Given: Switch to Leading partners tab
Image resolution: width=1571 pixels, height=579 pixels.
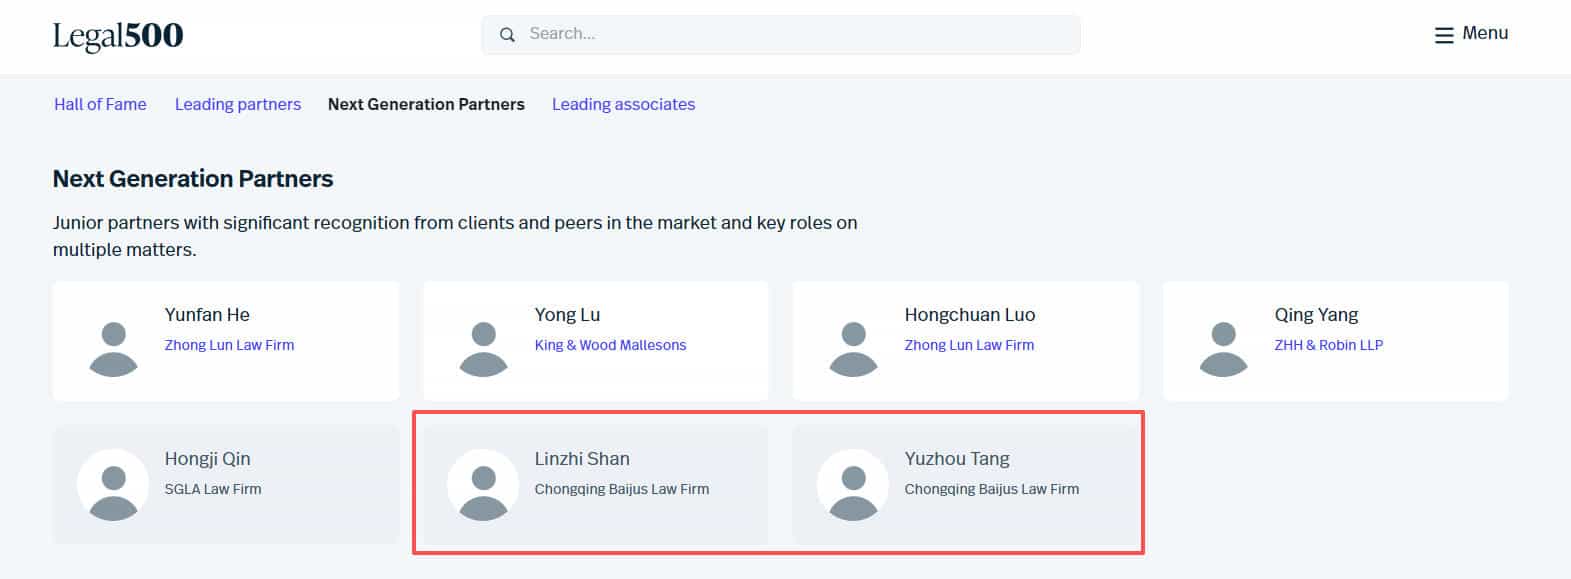Looking at the screenshot, I should point(238,104).
